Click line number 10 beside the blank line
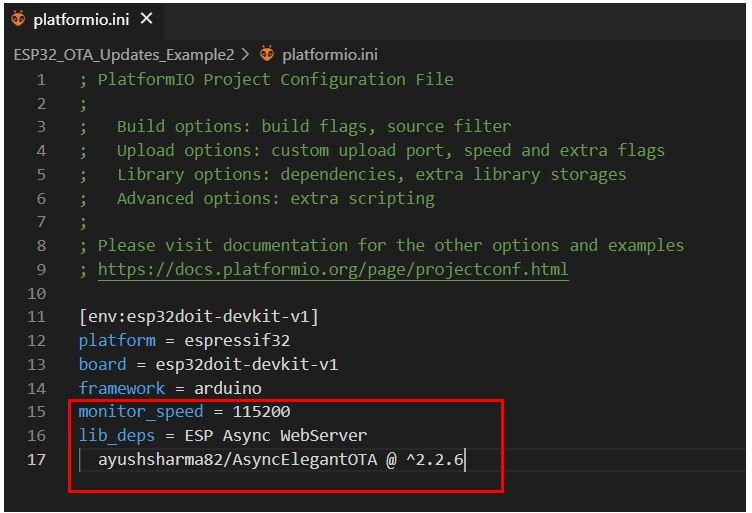 pos(36,293)
